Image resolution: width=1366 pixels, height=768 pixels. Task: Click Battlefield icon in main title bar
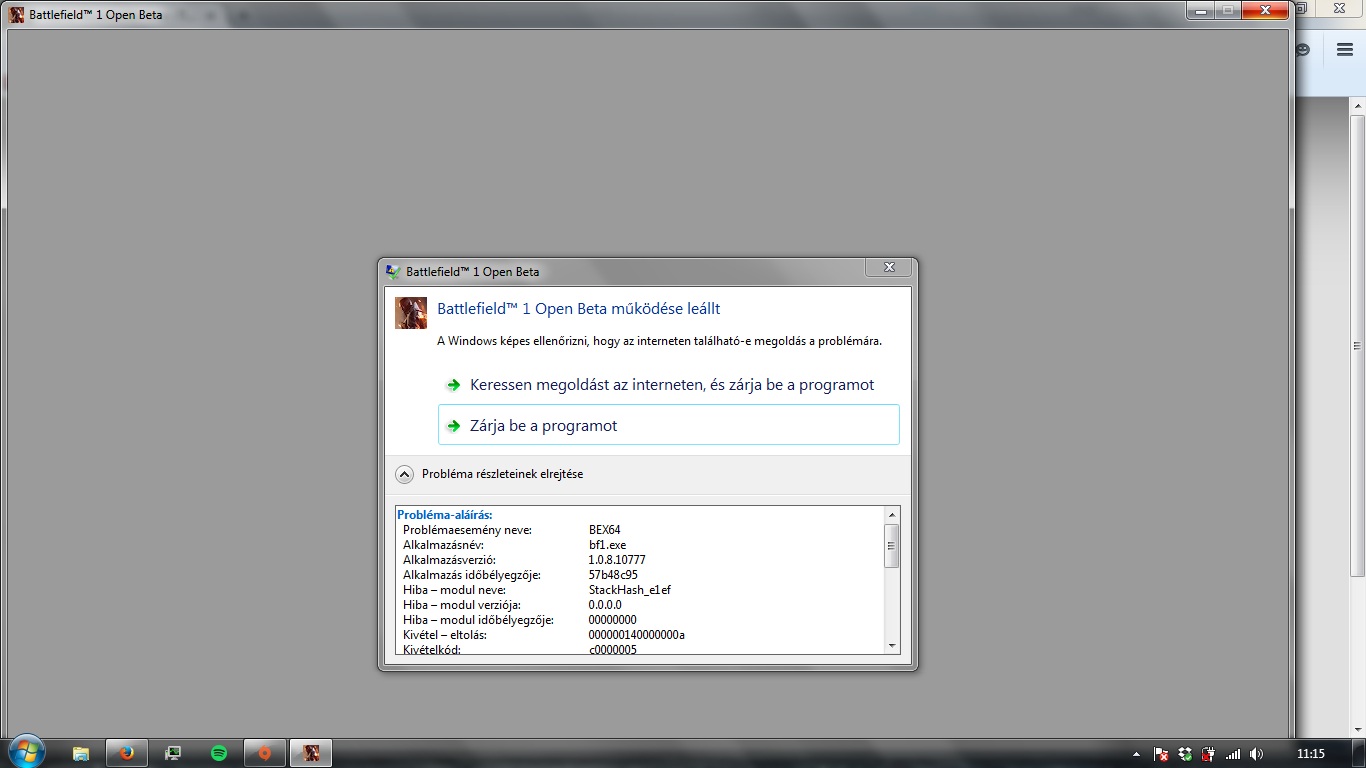tap(17, 15)
